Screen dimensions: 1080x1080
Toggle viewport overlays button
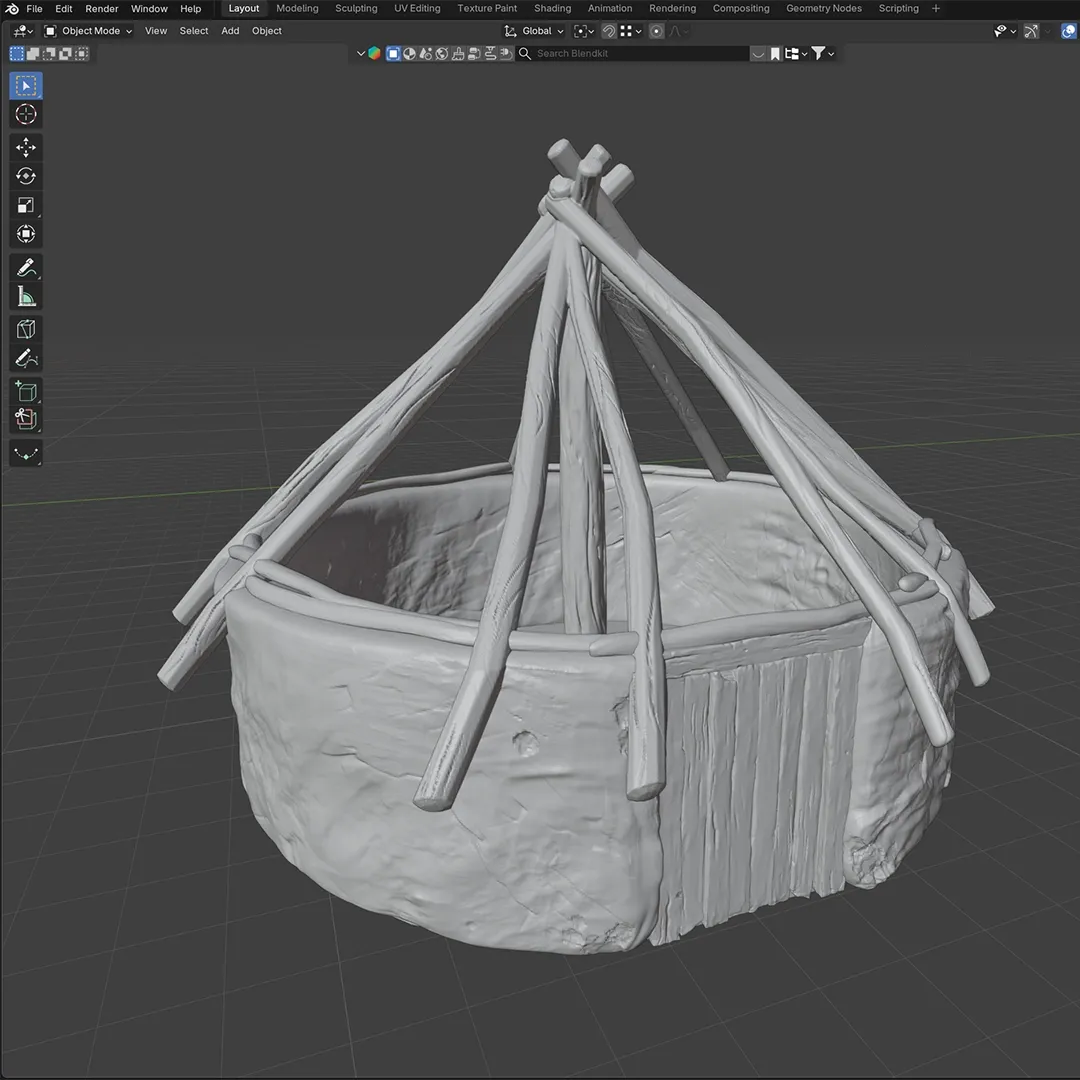(1068, 31)
